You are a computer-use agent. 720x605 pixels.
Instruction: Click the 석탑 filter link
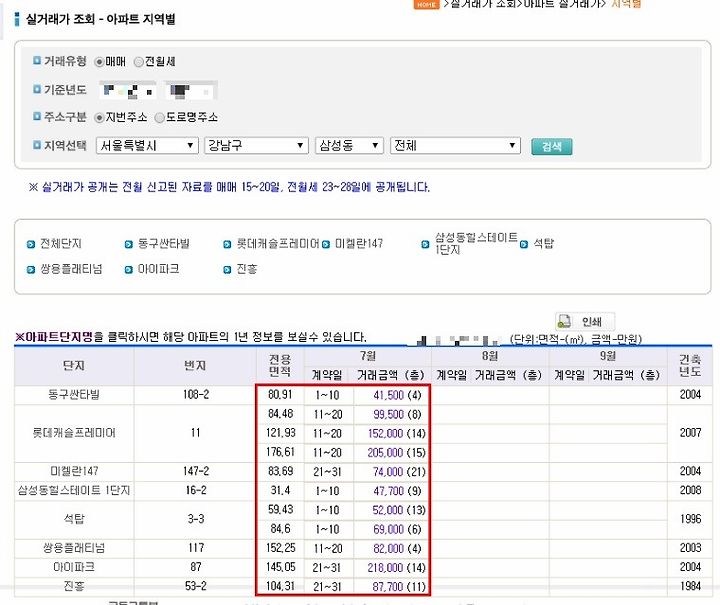click(543, 244)
